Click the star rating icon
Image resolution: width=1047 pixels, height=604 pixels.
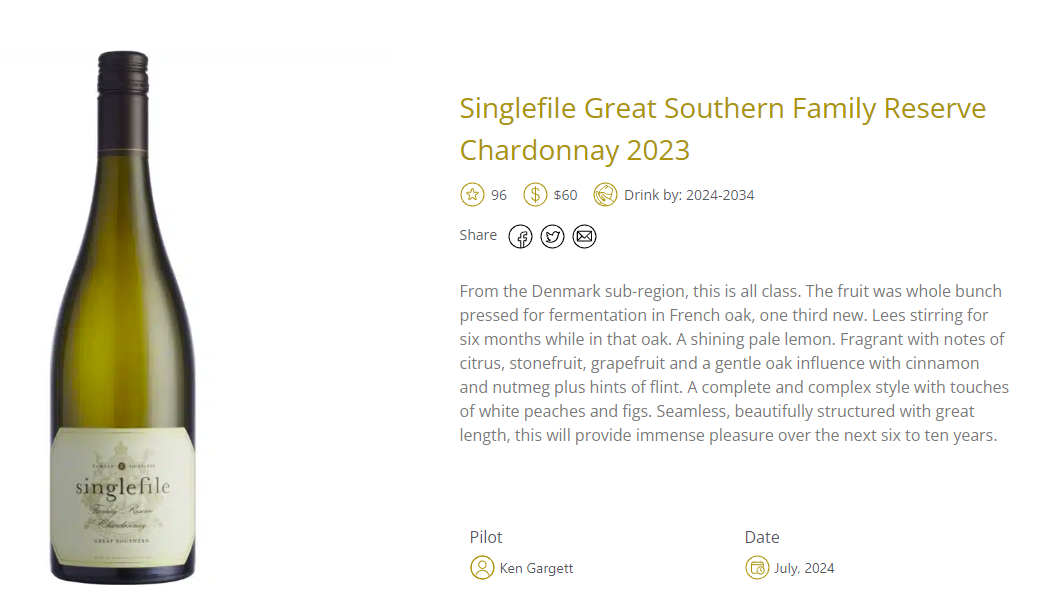pos(472,195)
